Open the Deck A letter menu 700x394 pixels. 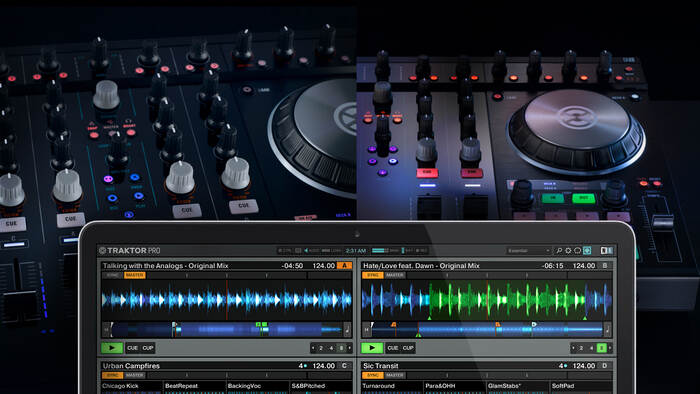344,265
